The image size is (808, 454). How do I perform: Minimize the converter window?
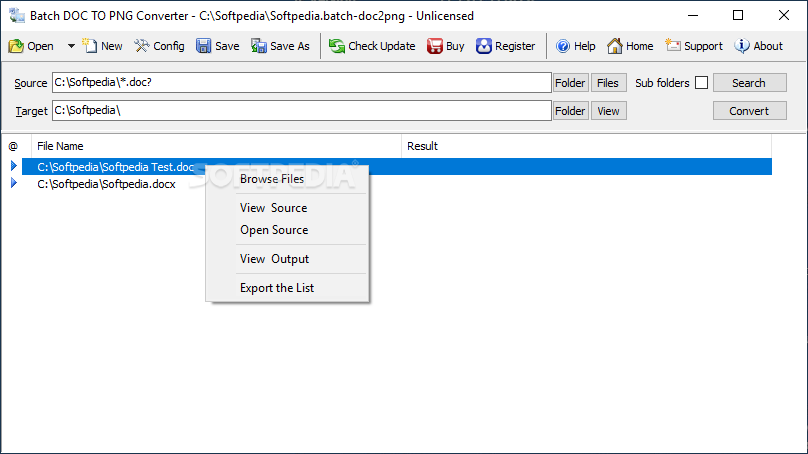[x=693, y=15]
